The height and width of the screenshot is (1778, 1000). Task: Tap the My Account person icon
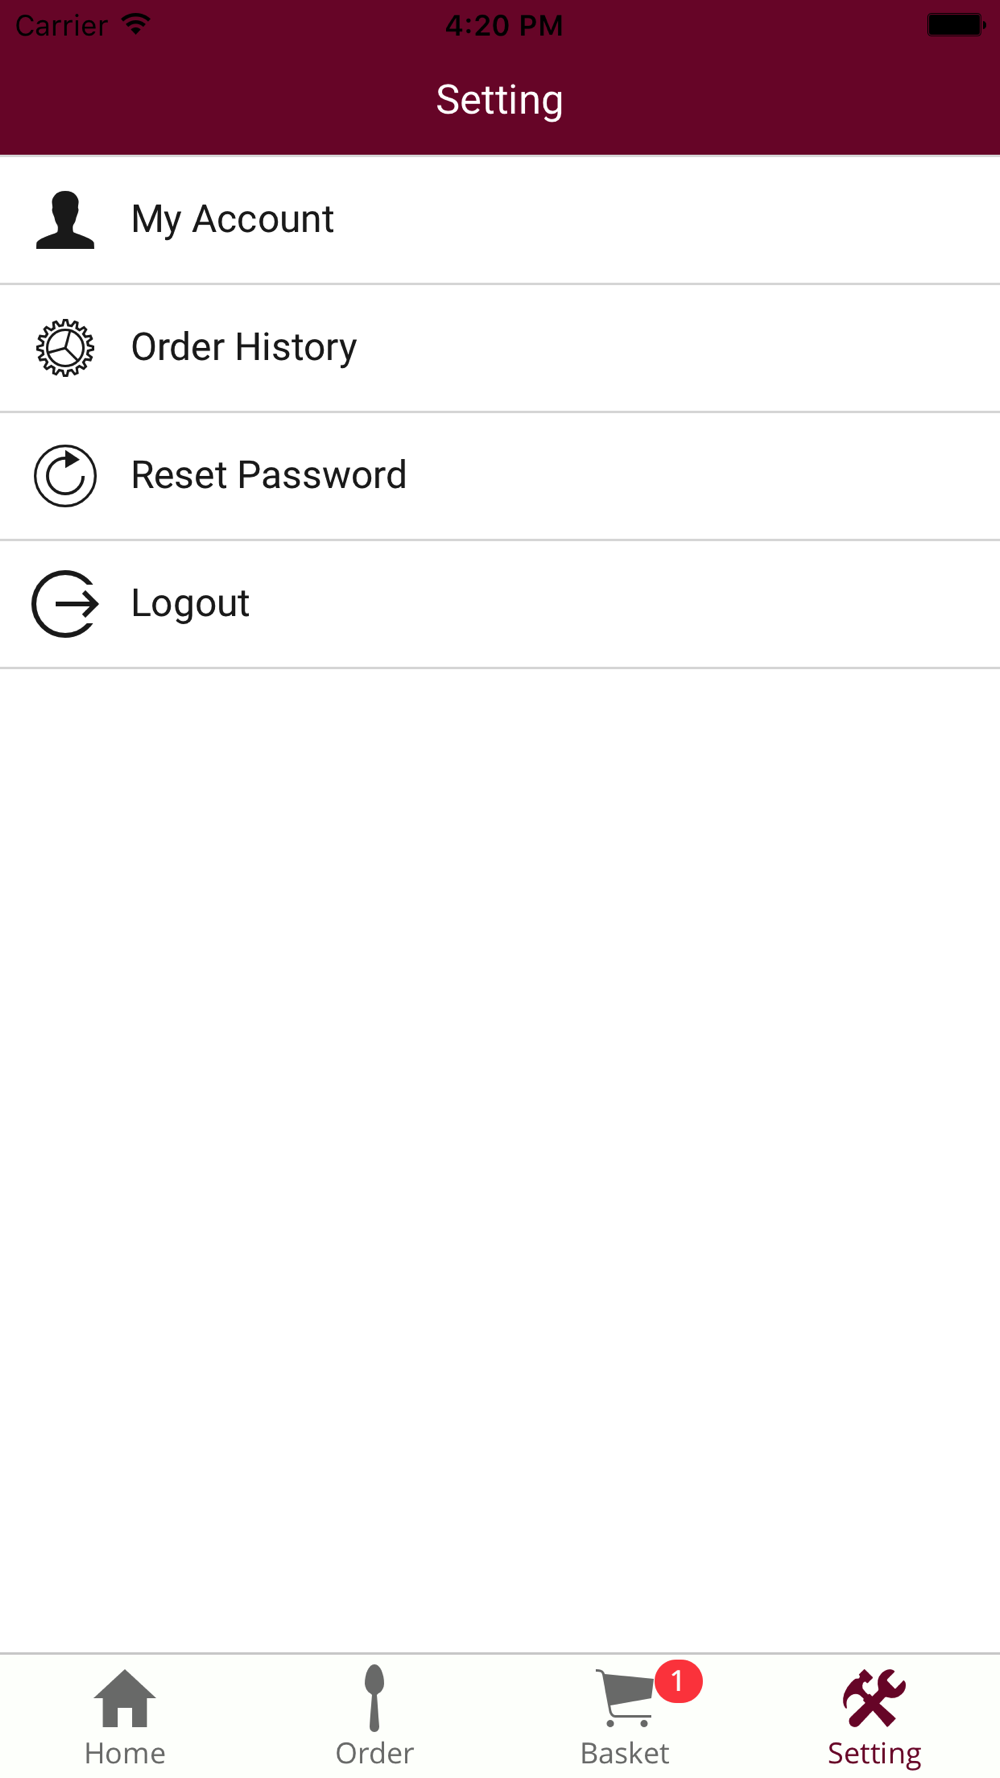pyautogui.click(x=65, y=220)
